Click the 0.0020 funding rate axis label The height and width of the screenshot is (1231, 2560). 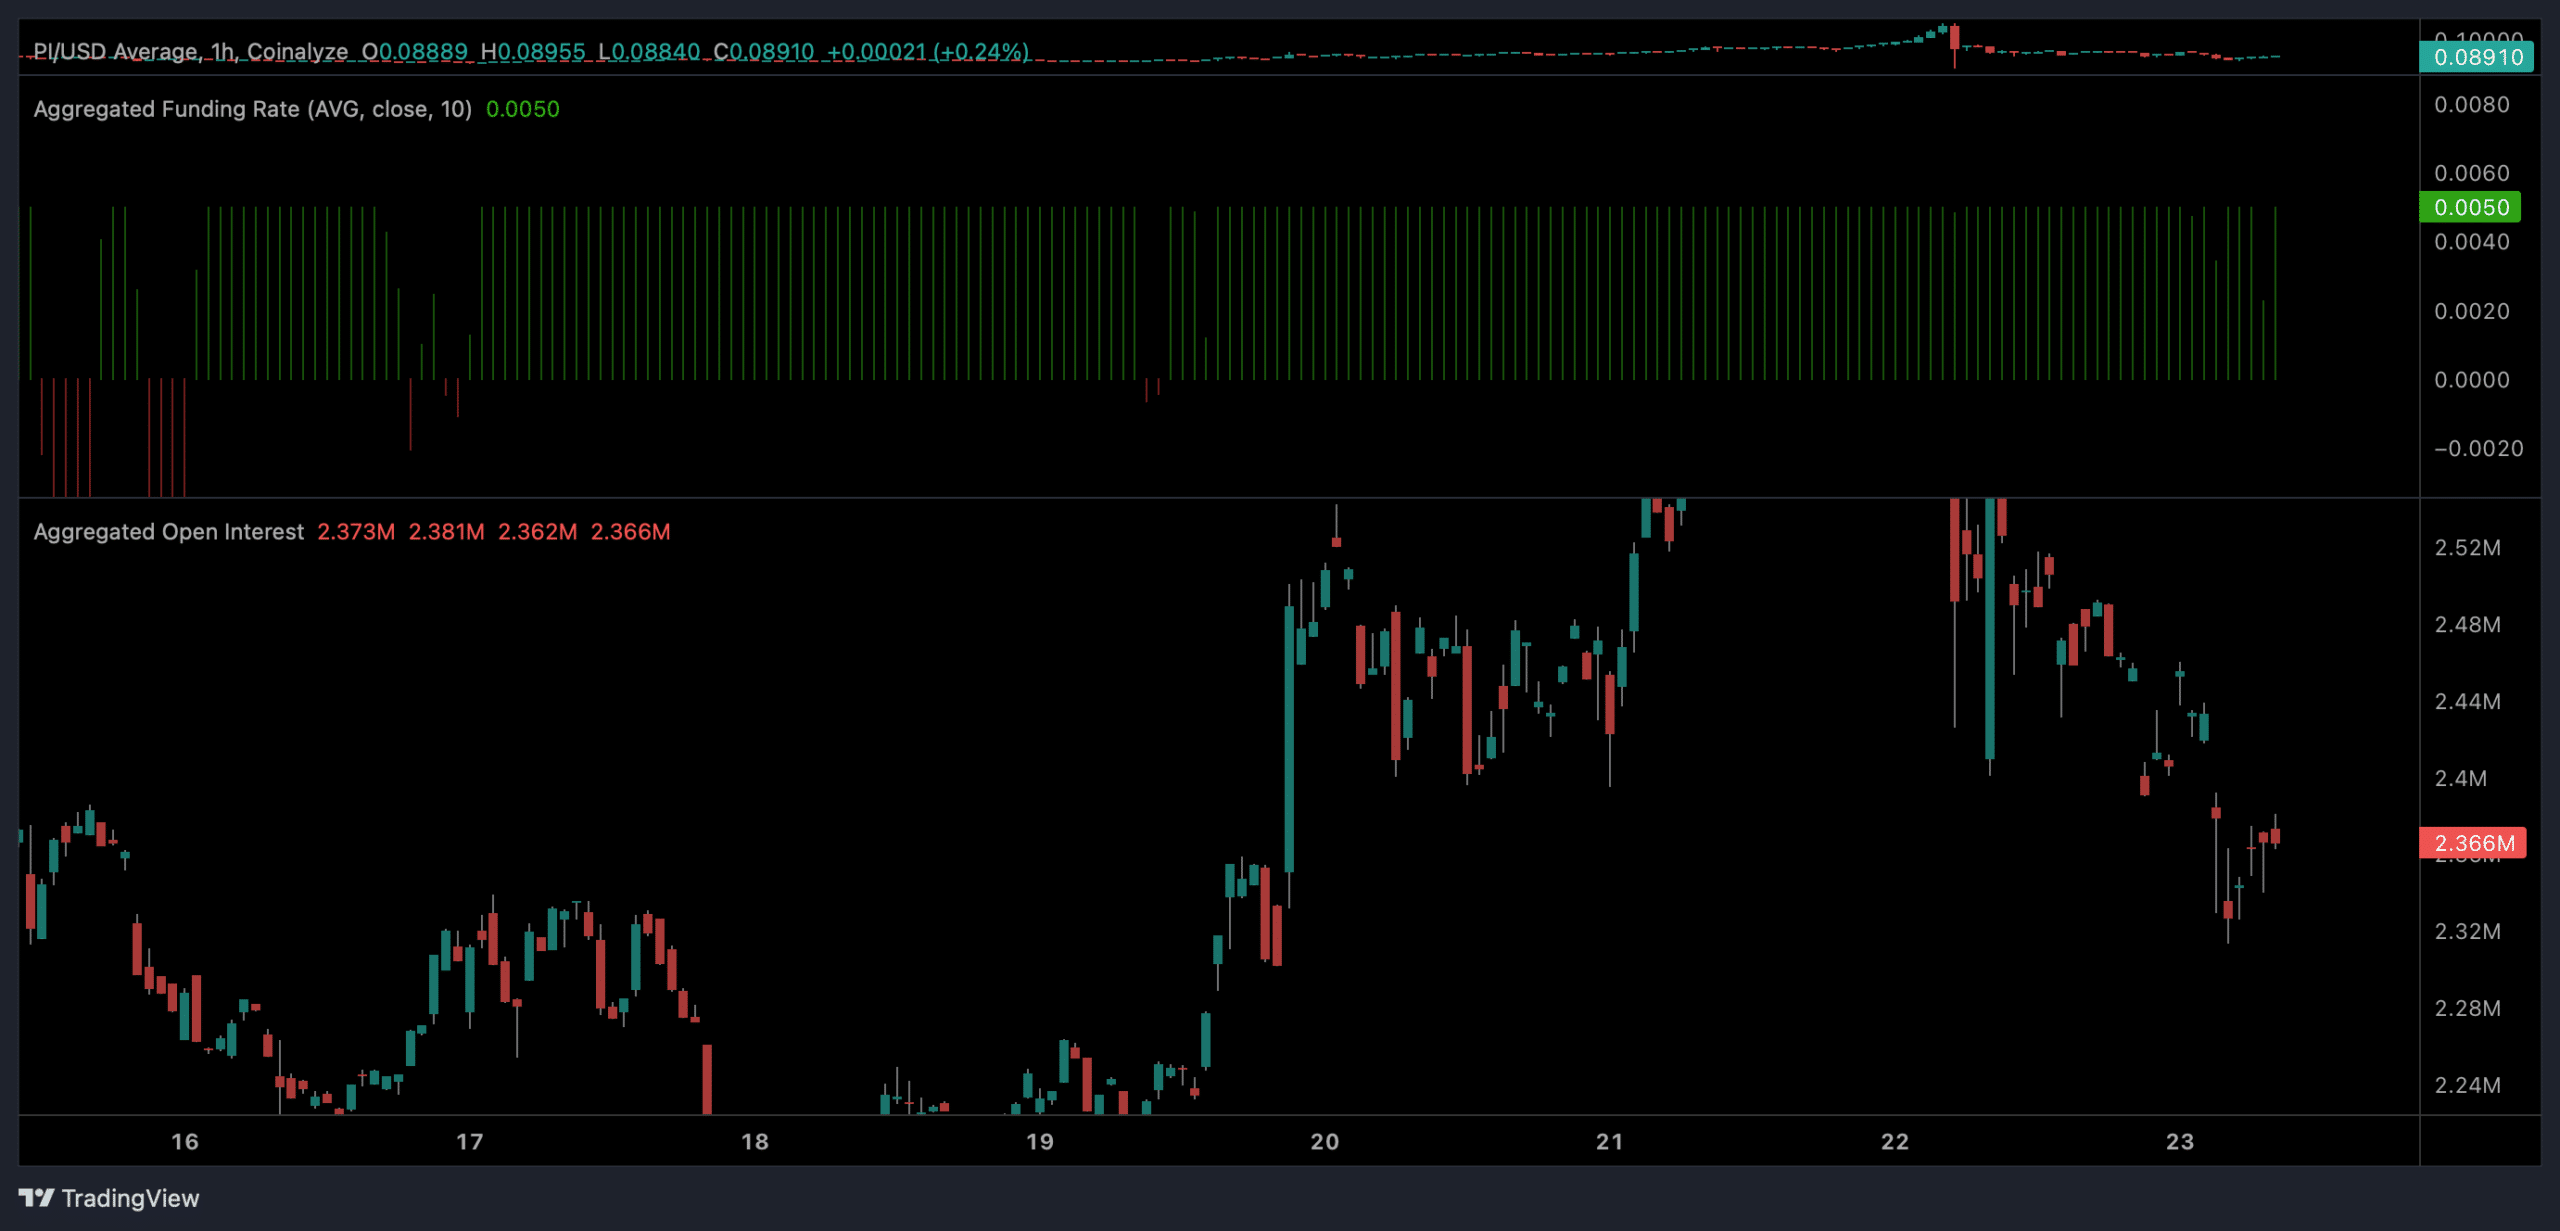tap(2471, 312)
